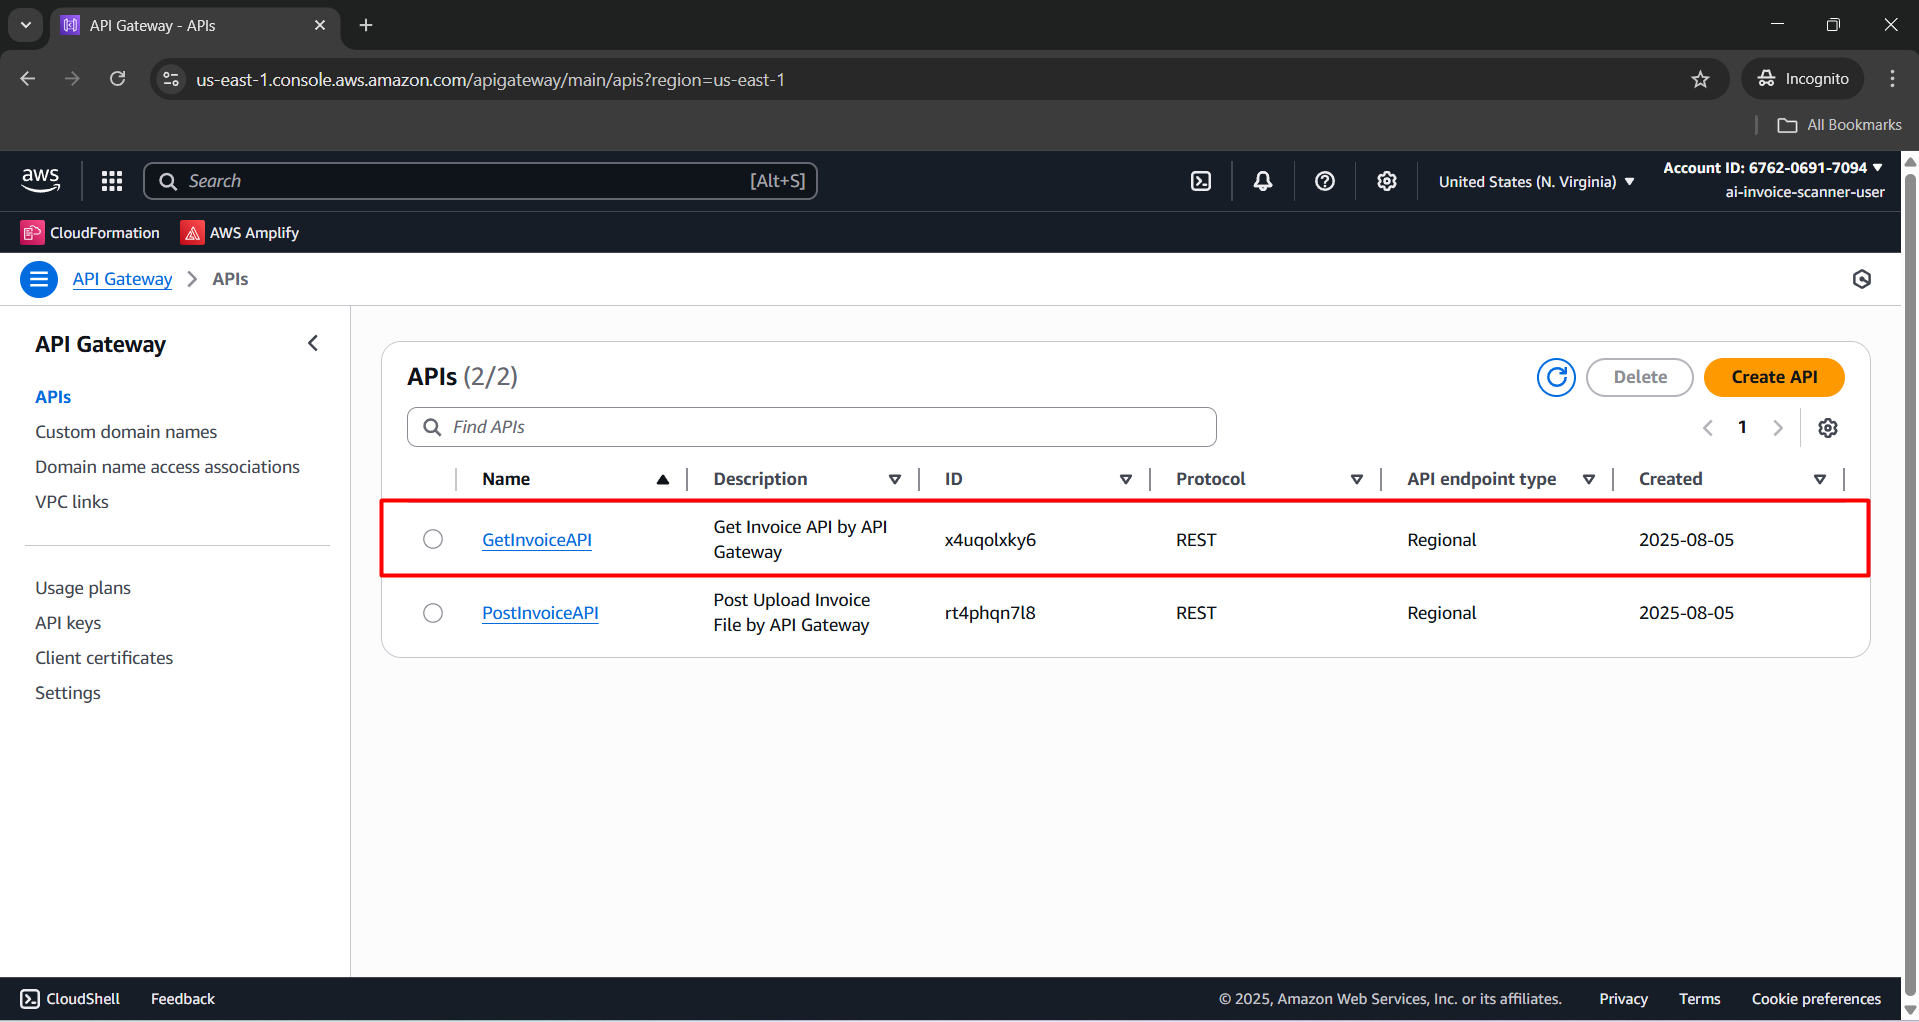Viewport: 1919px width, 1022px height.
Task: Collapse the API Gateway sidebar panel
Action: tap(313, 343)
